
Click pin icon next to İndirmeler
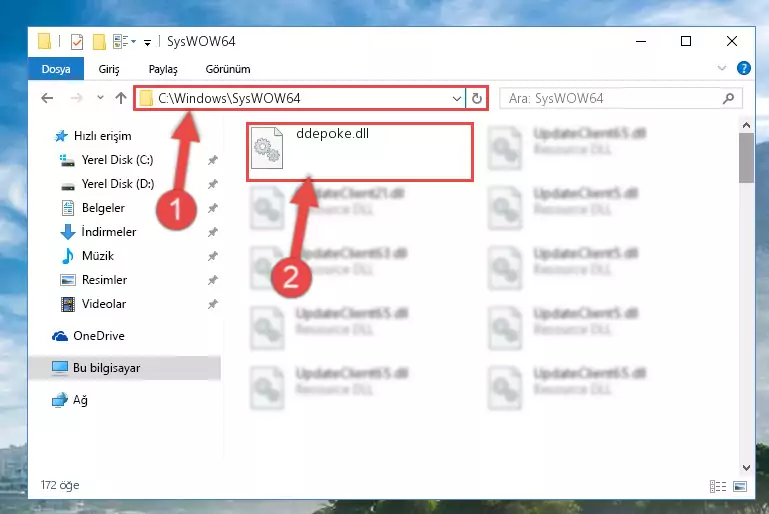coord(212,232)
